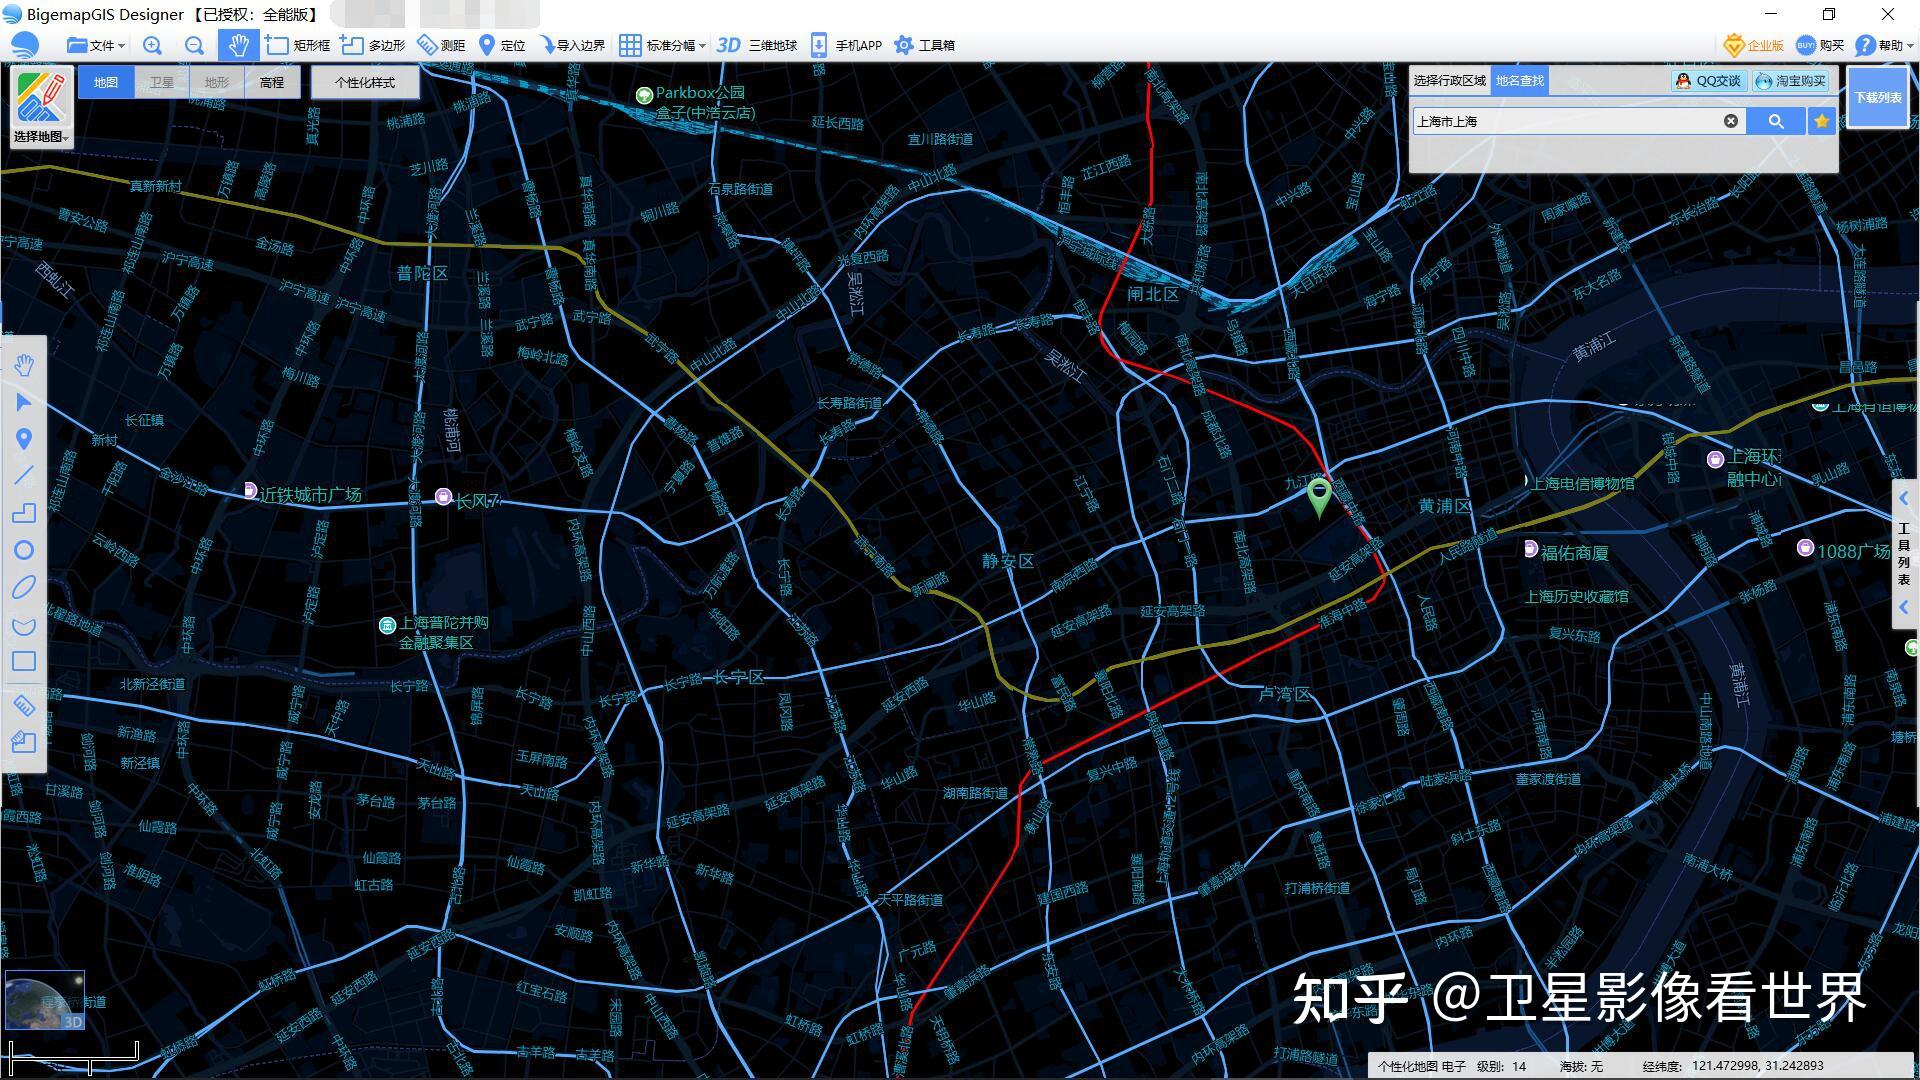Activate the 测距 distance measuring tool
This screenshot has height=1080, width=1920.
(x=441, y=45)
